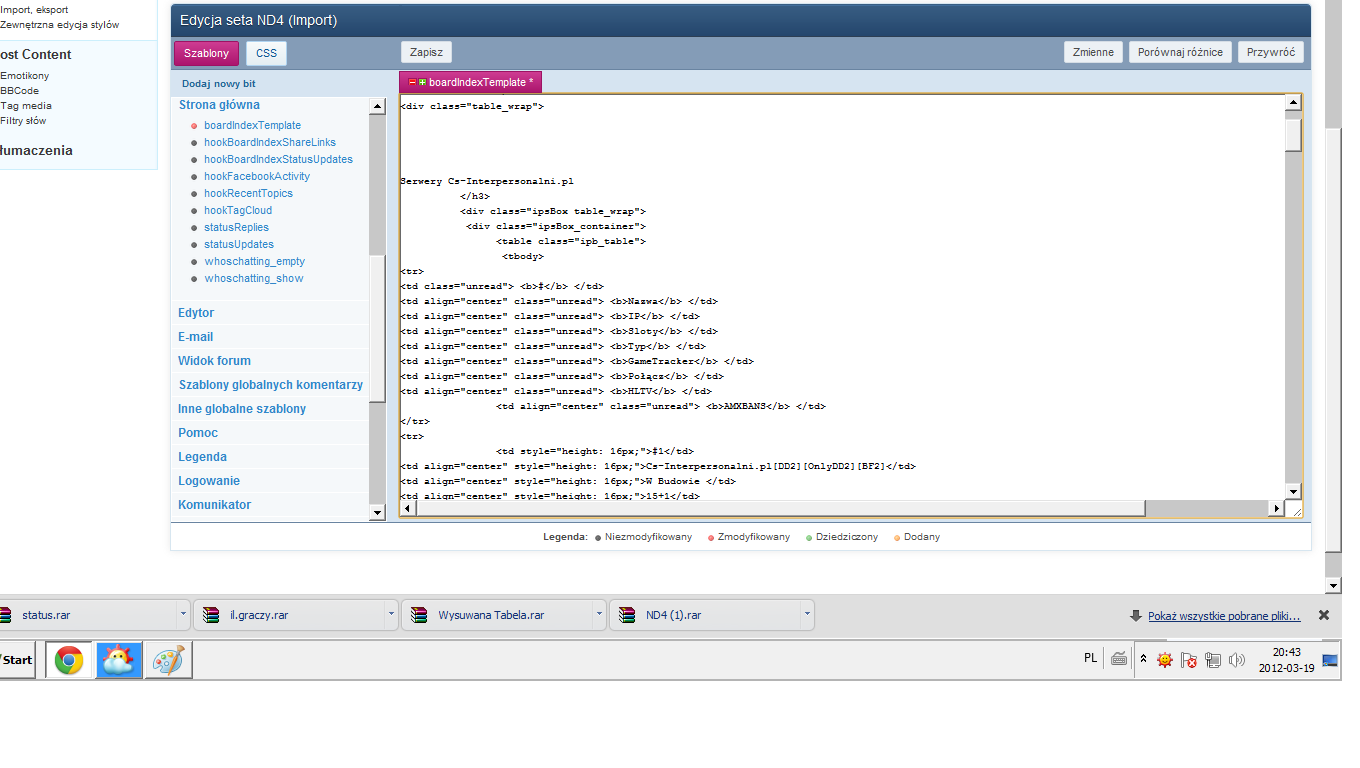Open the on-screen keyboard tray icon

click(1119, 659)
